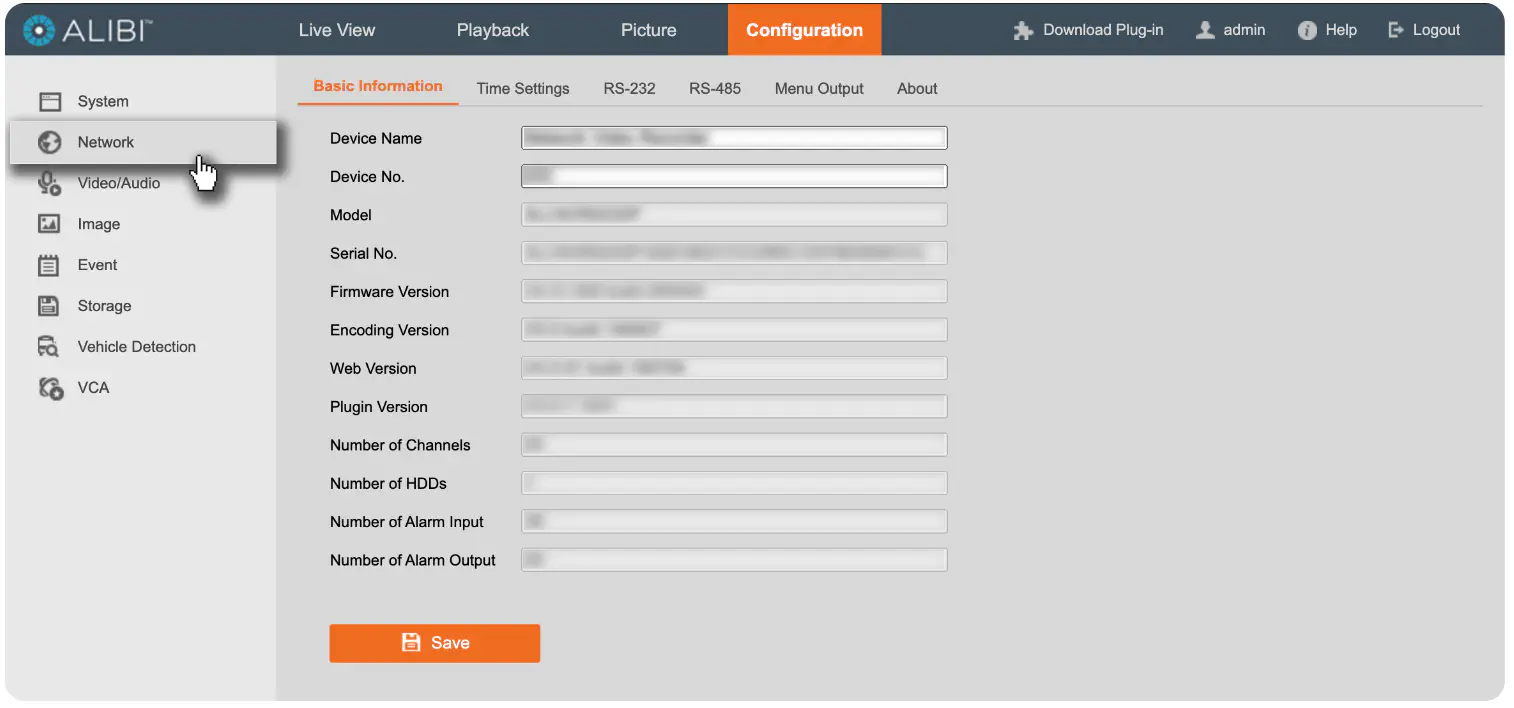
Task: Open the Live View tab
Action: click(x=337, y=30)
